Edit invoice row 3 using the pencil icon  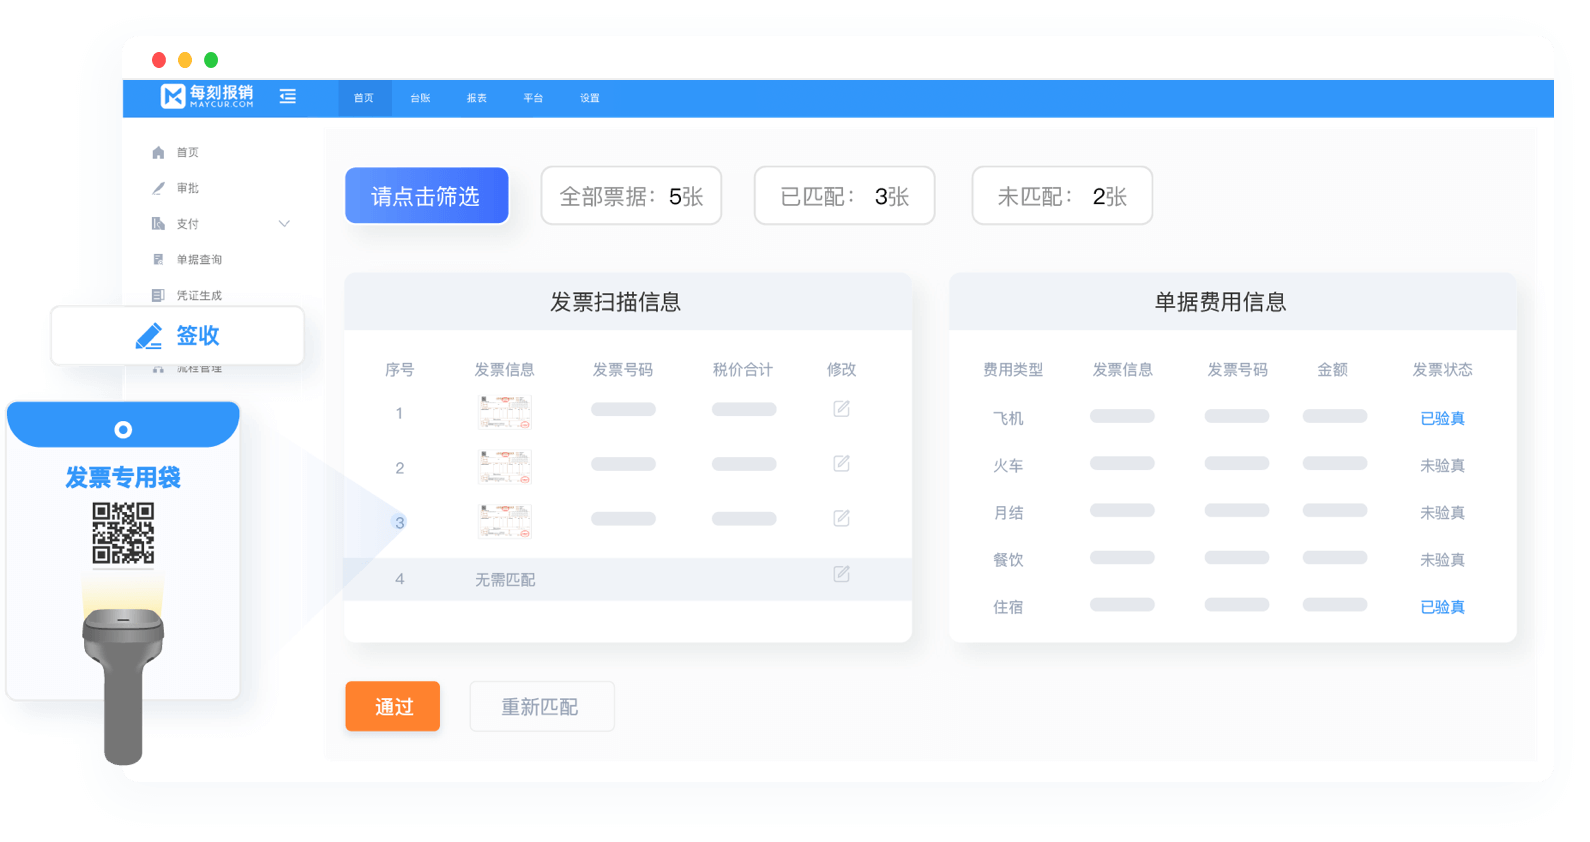[841, 518]
